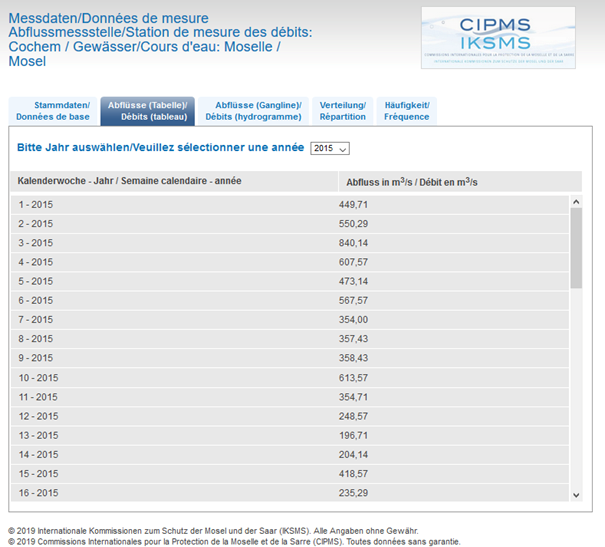Expand the 2015 year dropdown
This screenshot has width=605, height=547.
(329, 148)
